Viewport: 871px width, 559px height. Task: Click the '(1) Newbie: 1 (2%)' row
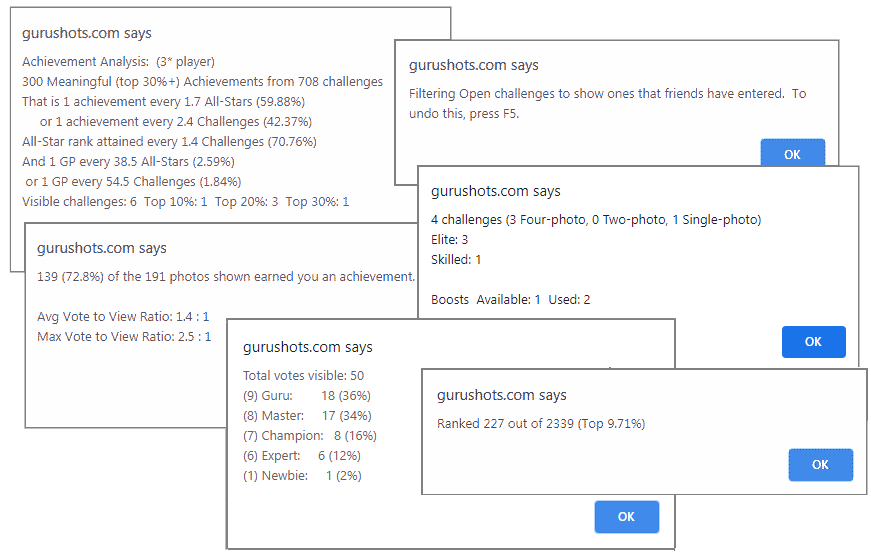coord(302,476)
